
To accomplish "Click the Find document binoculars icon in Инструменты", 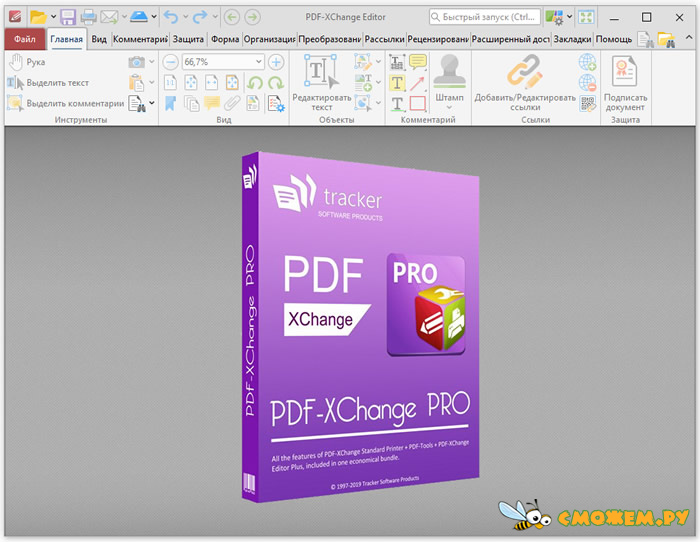I will click(137, 103).
